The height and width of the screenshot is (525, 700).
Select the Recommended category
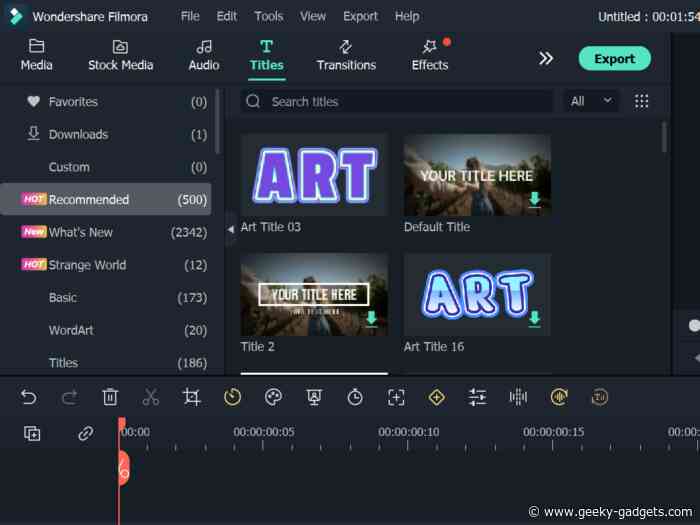click(106, 199)
